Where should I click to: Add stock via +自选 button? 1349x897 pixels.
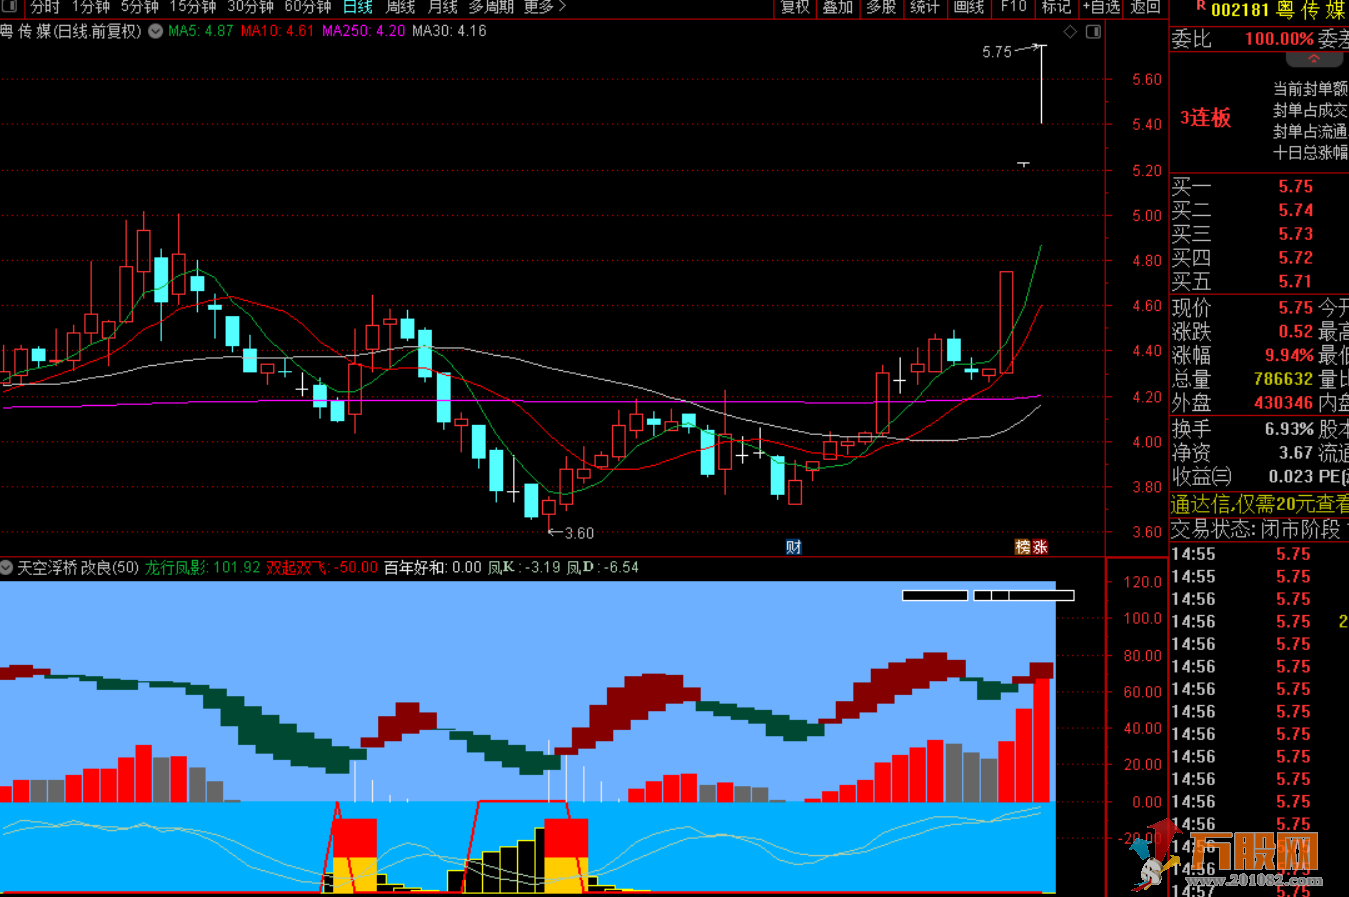tap(1102, 7)
